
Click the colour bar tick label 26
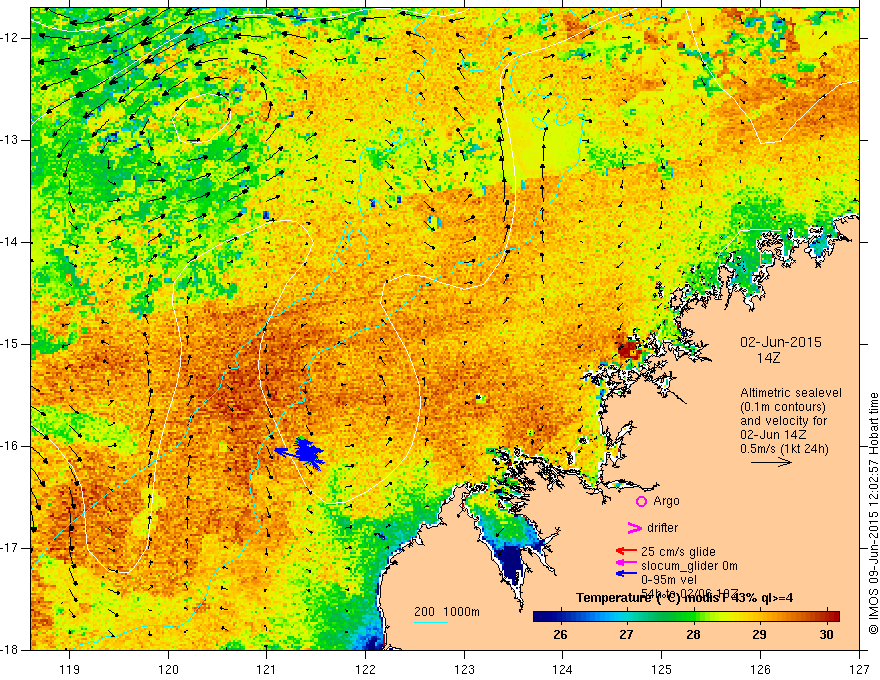(x=560, y=635)
